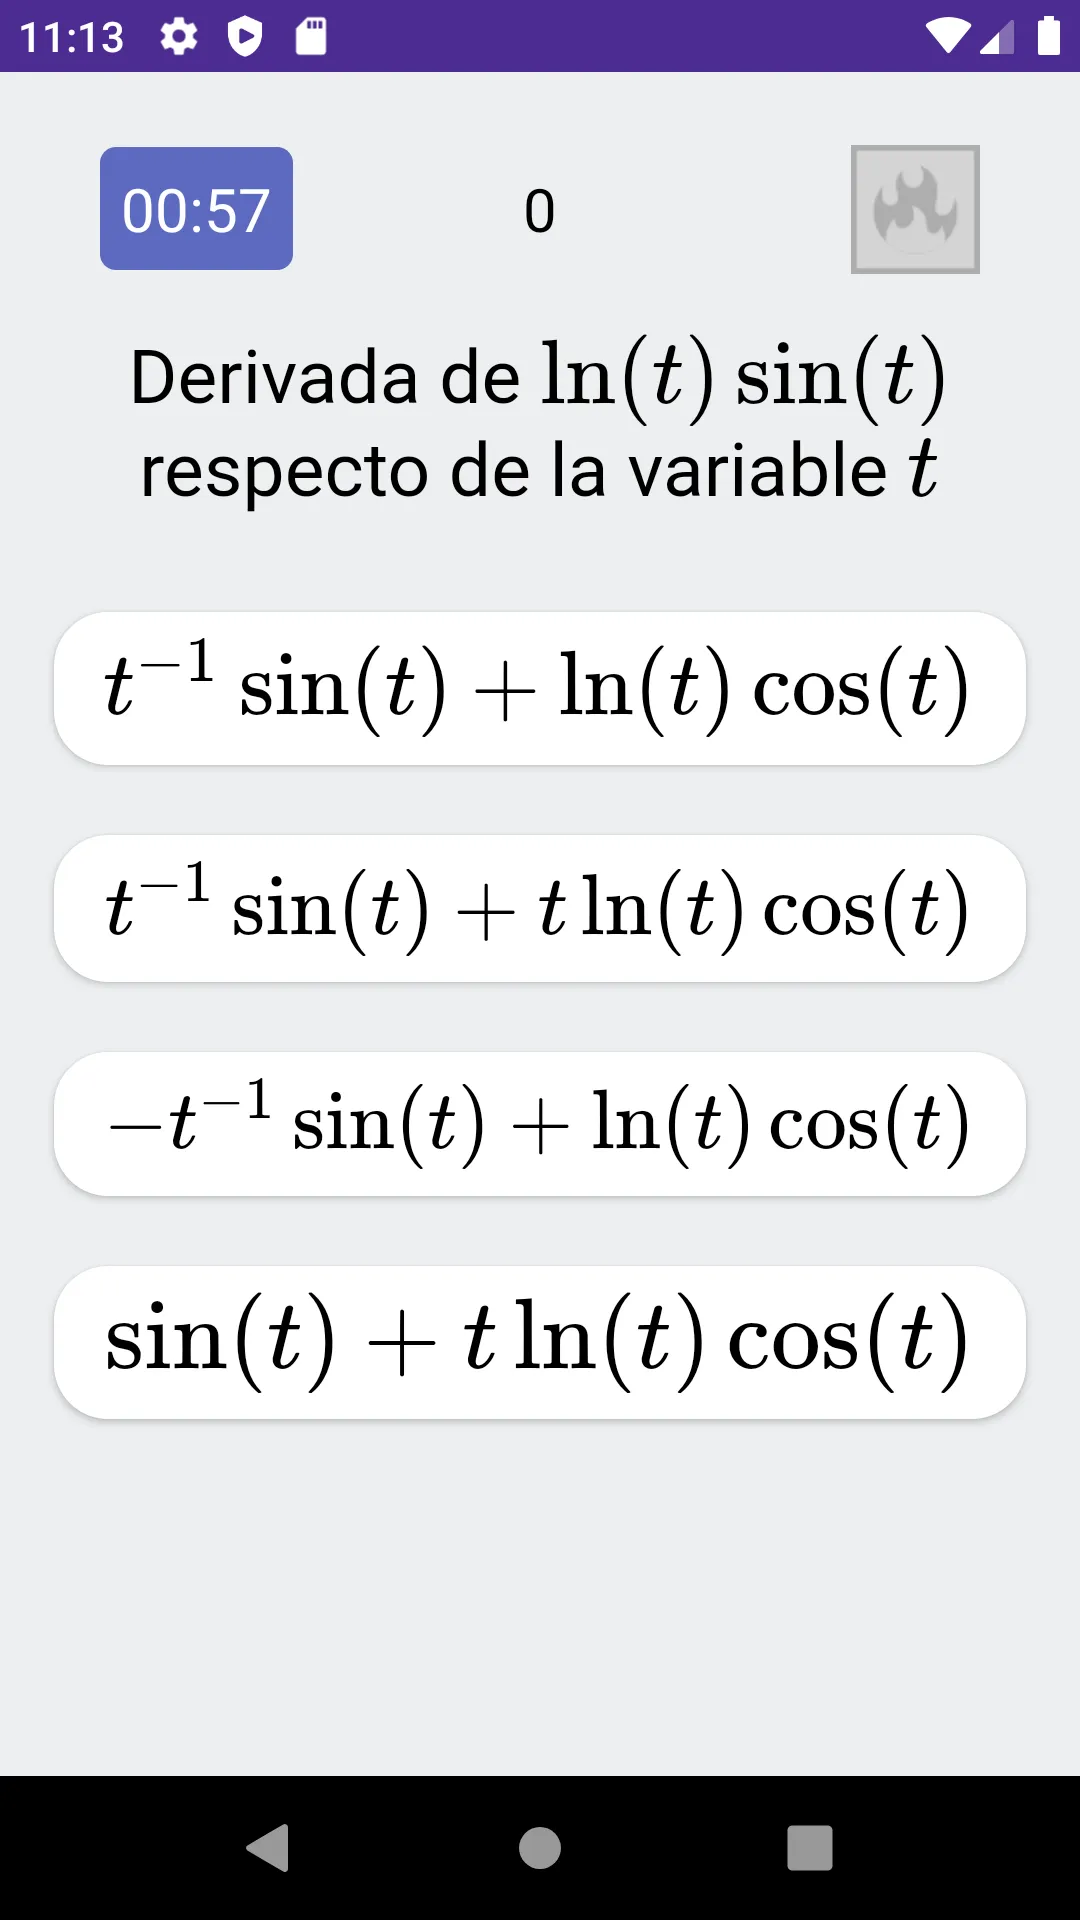Tap the Wi-Fi signal status icon

pos(947,36)
